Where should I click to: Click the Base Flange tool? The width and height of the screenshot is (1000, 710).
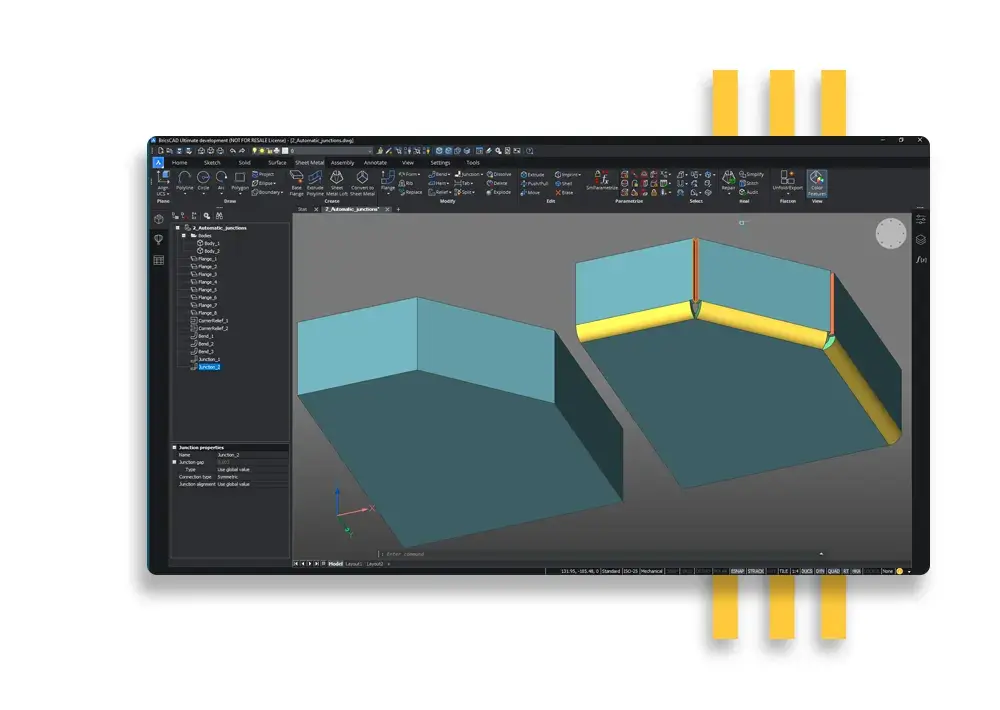297,182
